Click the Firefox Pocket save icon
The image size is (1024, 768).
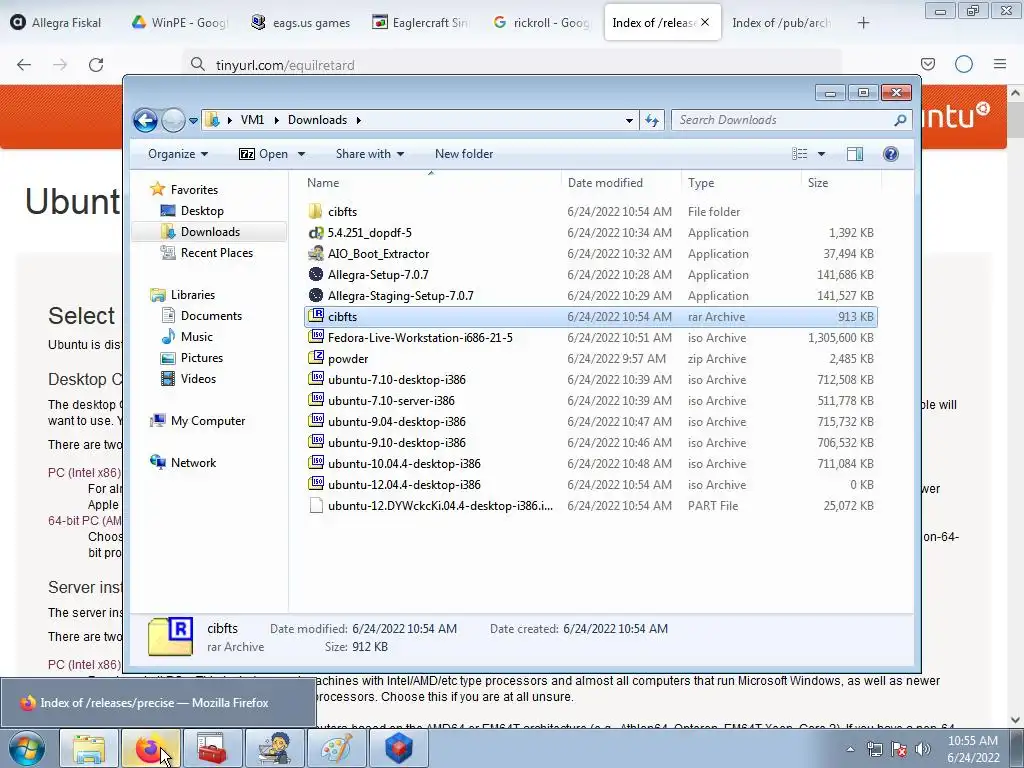coord(928,64)
